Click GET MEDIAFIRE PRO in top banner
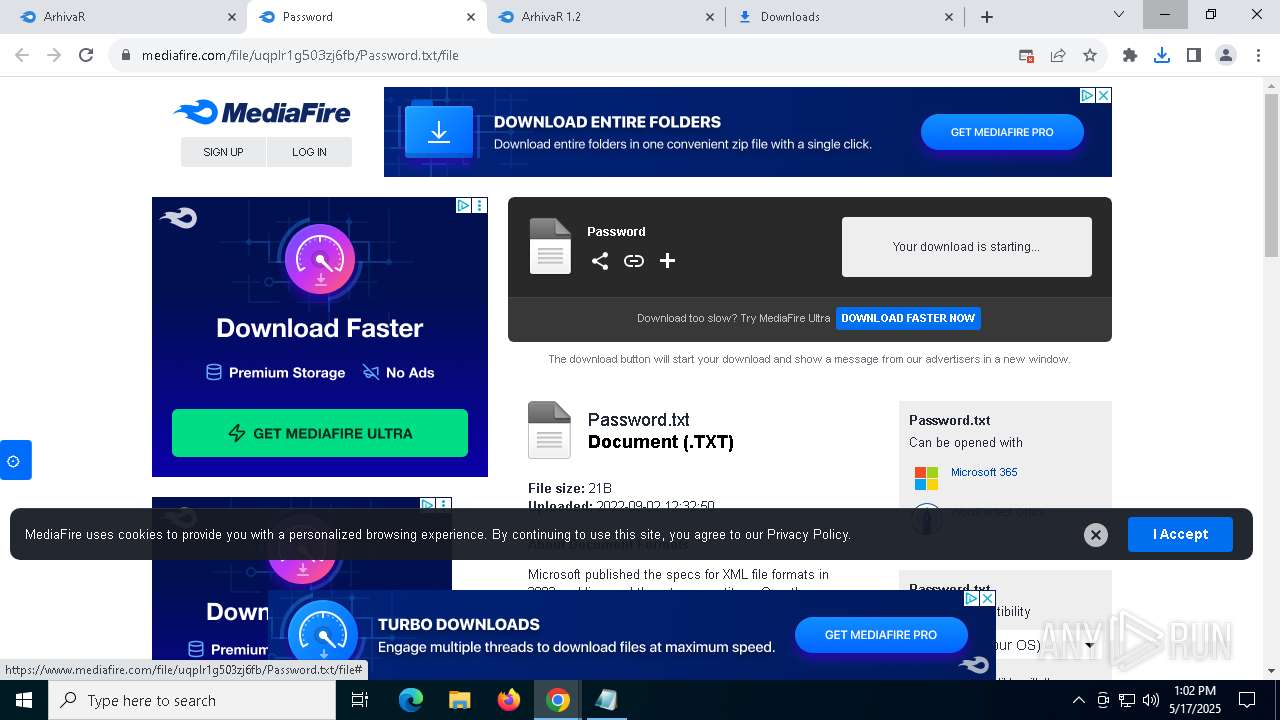This screenshot has height=720, width=1280. pyautogui.click(x=1002, y=132)
